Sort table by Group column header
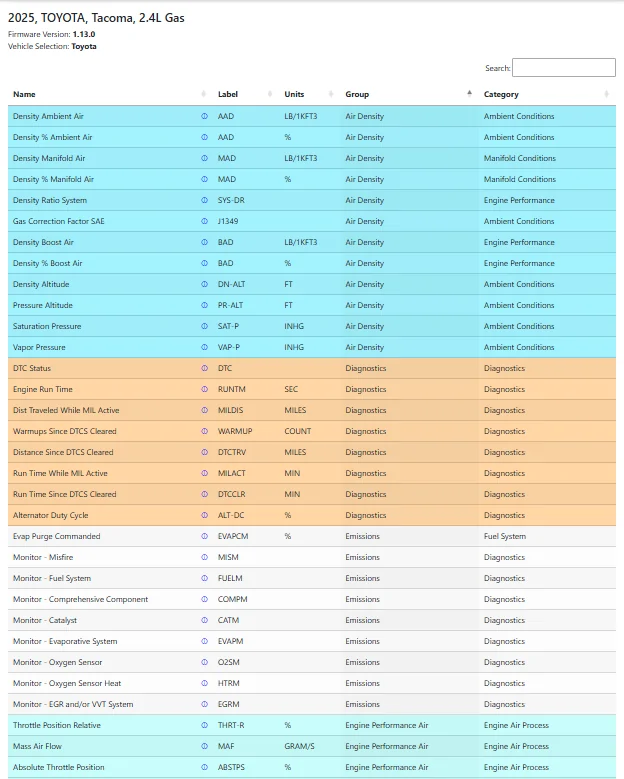The image size is (624, 779). coord(409,94)
